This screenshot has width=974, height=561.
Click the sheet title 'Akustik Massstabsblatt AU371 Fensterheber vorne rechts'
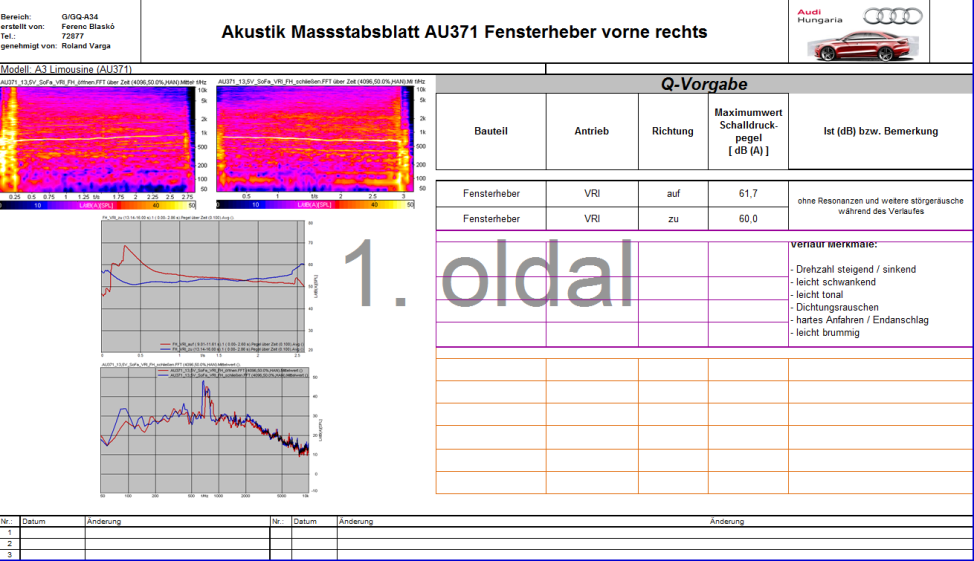coord(464,32)
